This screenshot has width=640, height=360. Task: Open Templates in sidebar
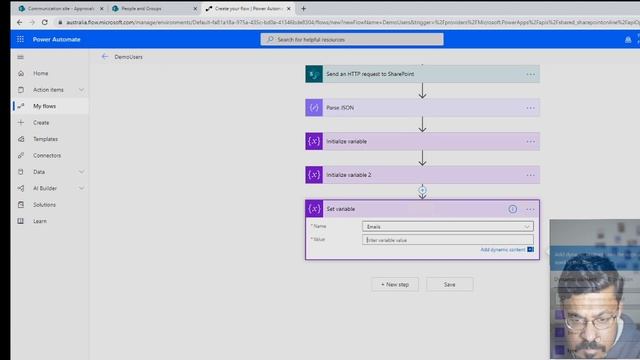click(45, 139)
